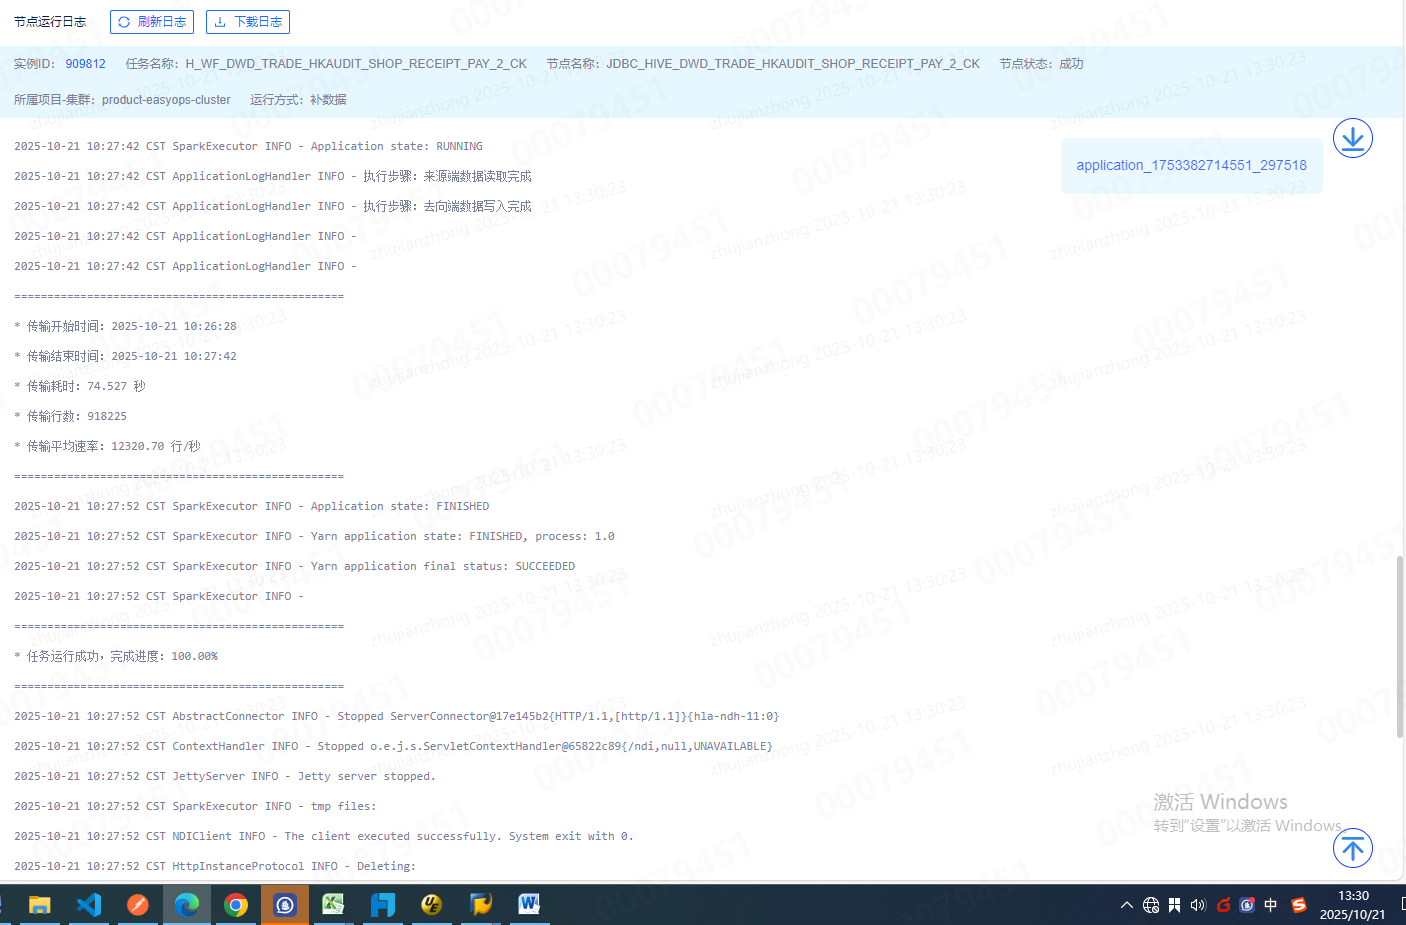
Task: Open UltraEdit from the taskbar
Action: click(x=431, y=905)
